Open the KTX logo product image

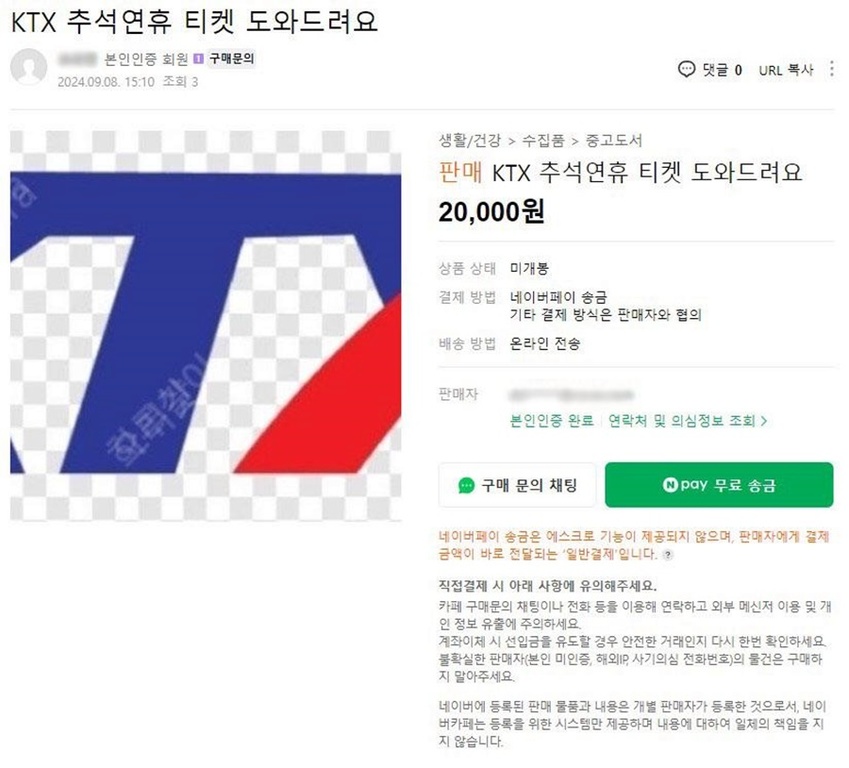point(206,326)
